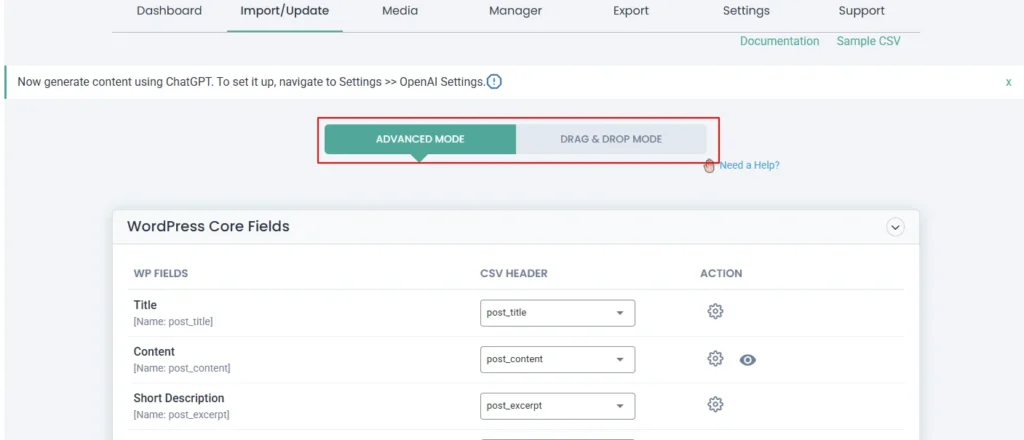Viewport: 1024px width, 440px height.
Task: Open the post_title CSV header dropdown
Action: pyautogui.click(x=557, y=313)
